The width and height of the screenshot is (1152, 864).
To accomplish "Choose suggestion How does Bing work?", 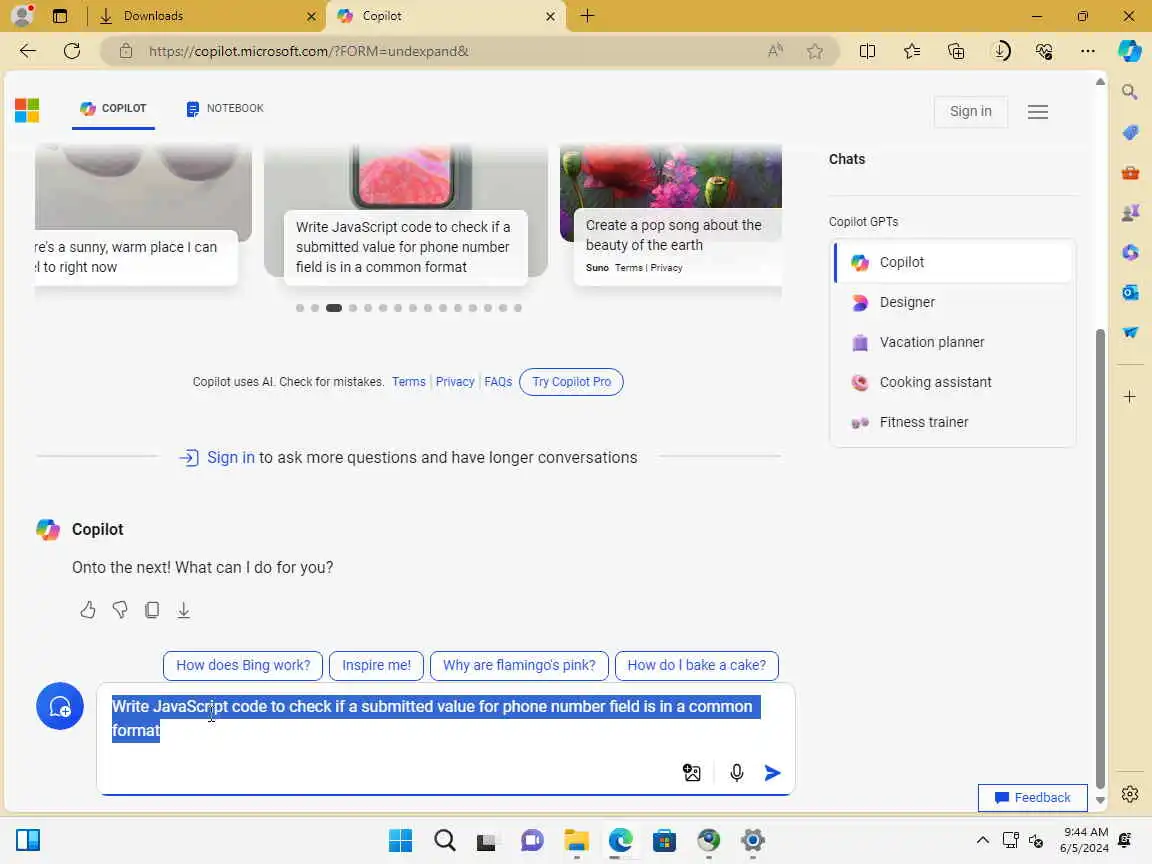I will (x=242, y=665).
